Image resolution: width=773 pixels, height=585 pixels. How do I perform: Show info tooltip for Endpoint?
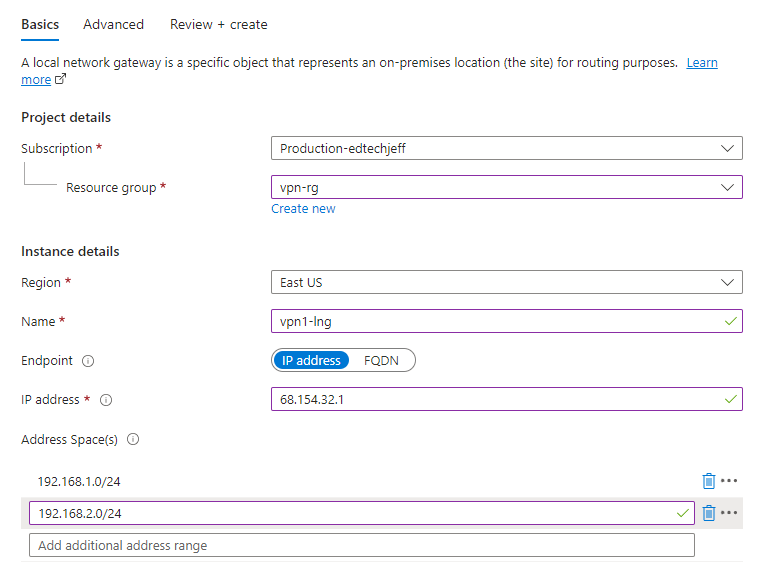tap(88, 361)
